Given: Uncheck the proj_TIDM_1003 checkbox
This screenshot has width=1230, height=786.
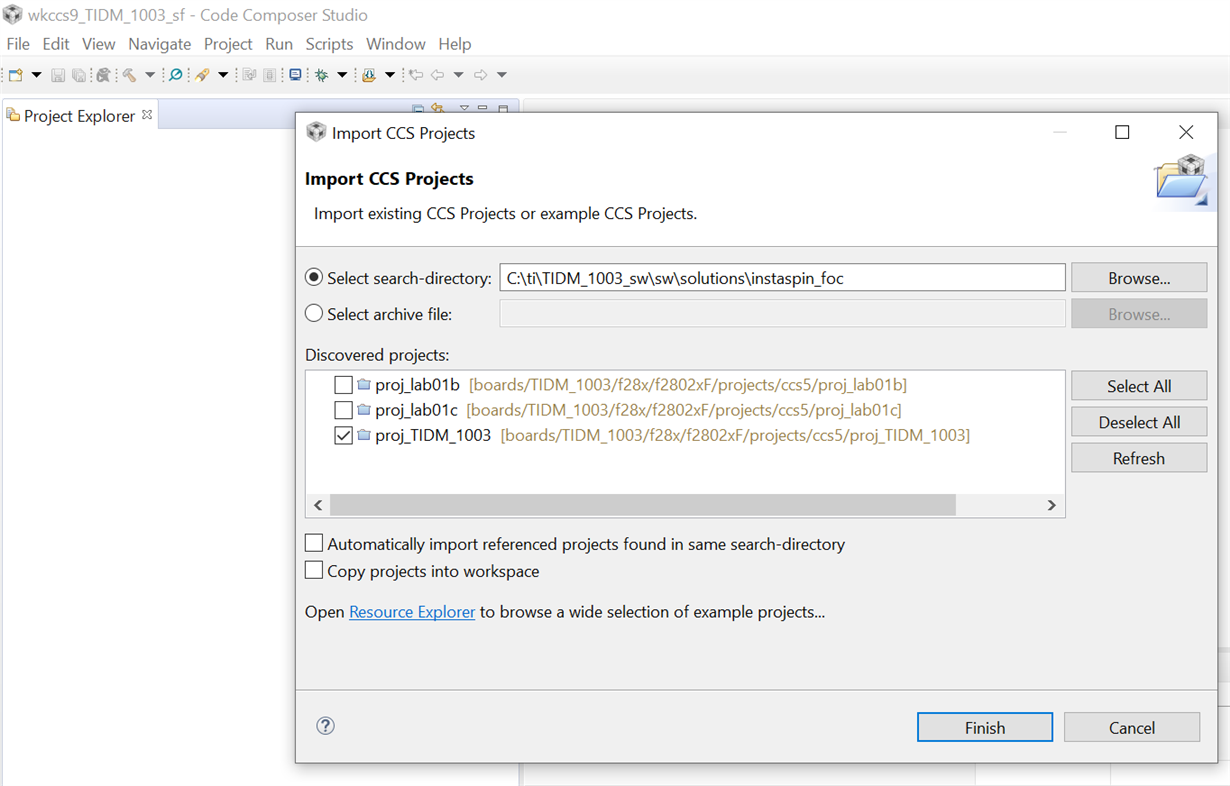Looking at the screenshot, I should 343,435.
